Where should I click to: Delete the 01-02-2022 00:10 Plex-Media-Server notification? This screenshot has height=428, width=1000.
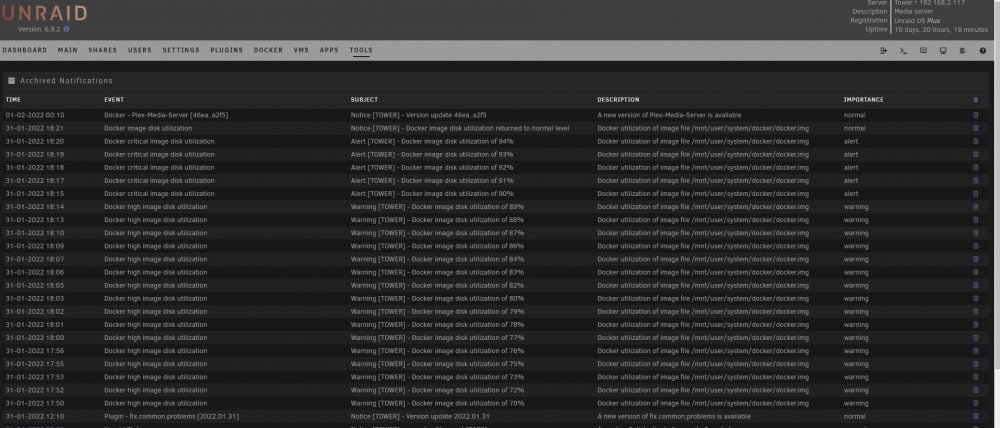click(975, 115)
